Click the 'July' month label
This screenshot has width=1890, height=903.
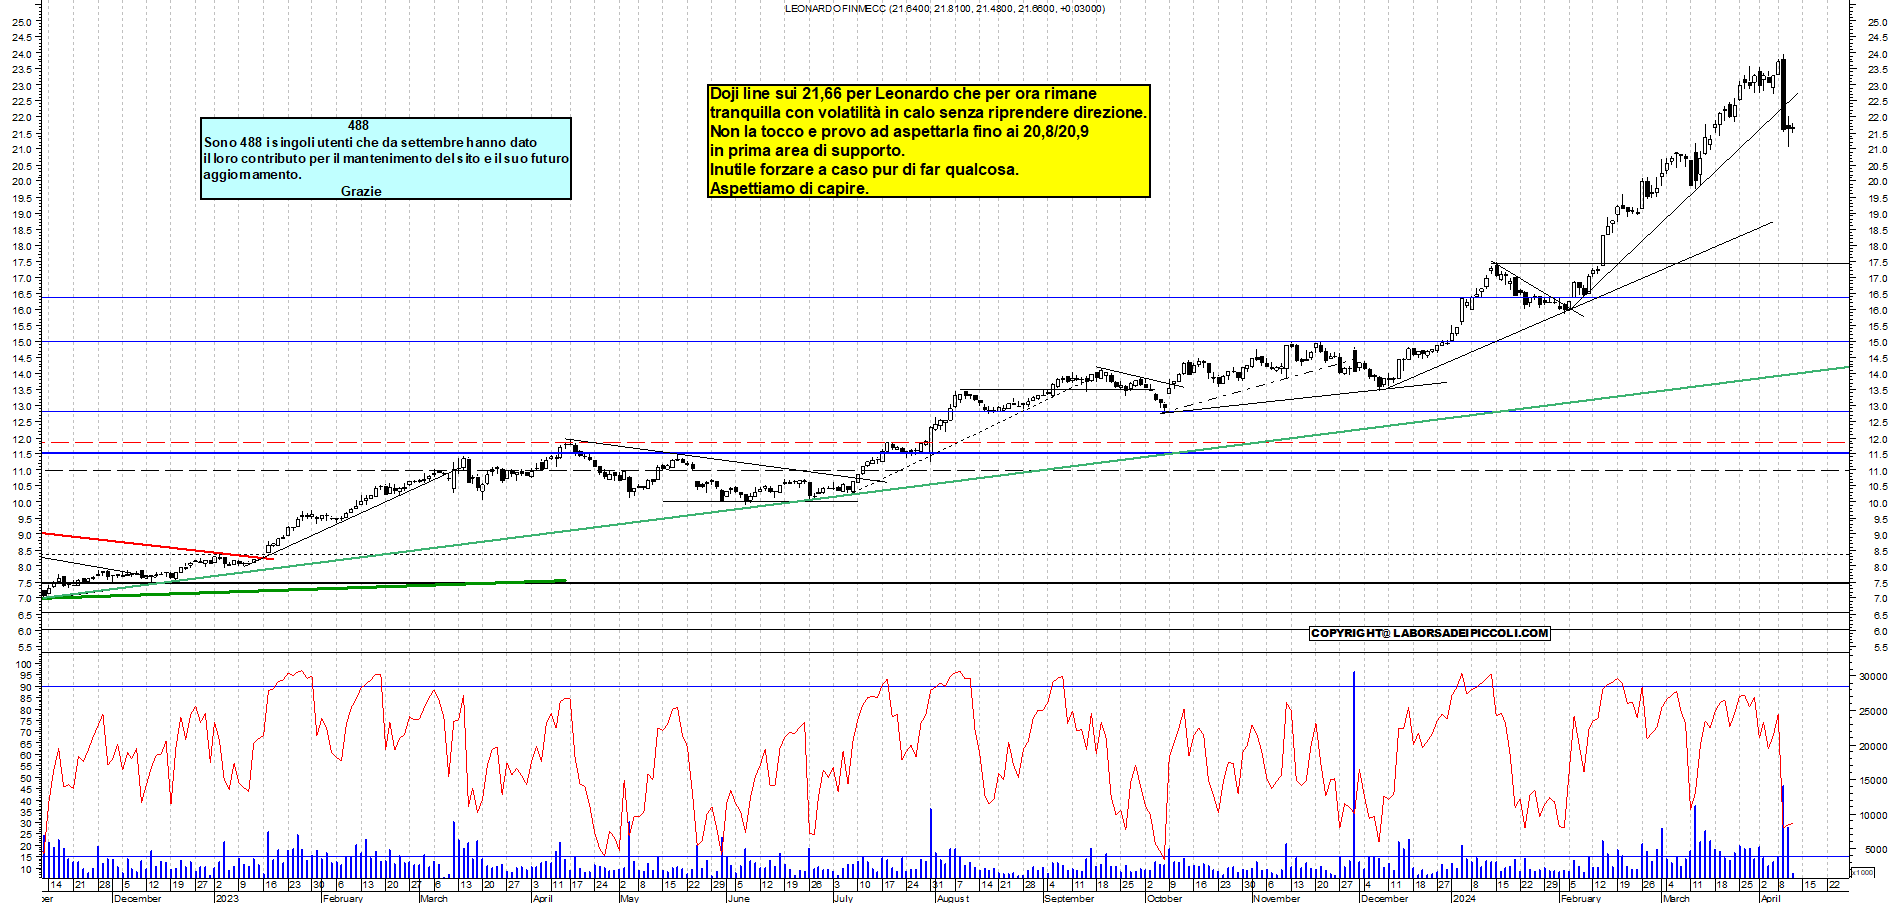(843, 898)
